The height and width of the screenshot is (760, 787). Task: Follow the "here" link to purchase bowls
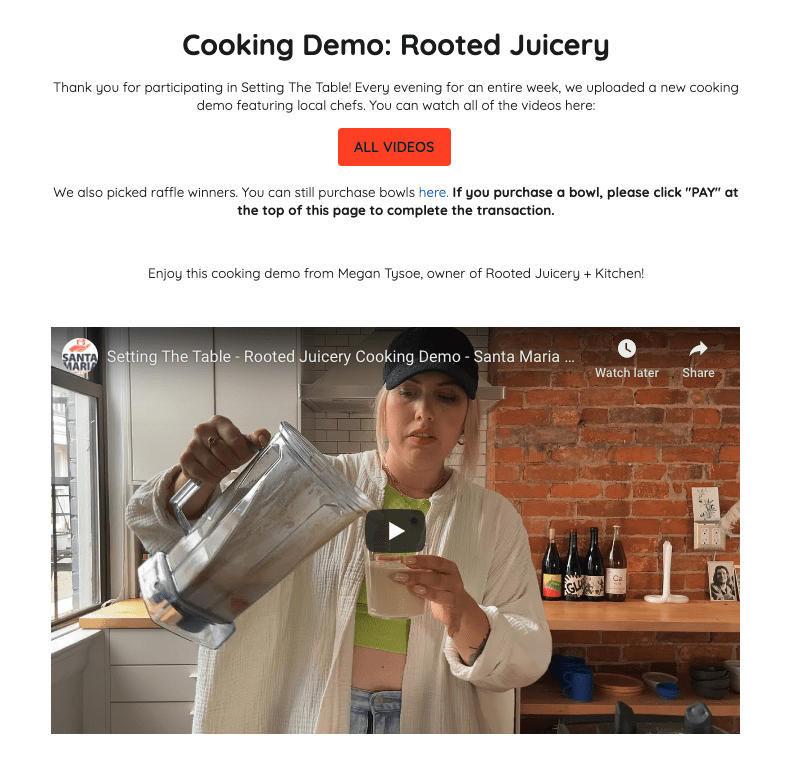pos(433,193)
